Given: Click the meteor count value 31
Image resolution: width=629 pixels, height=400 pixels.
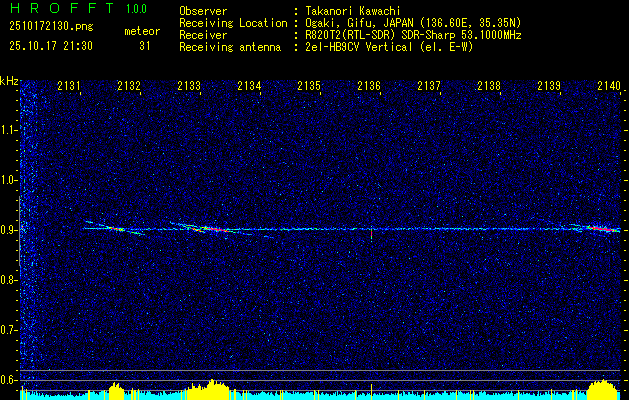Looking at the screenshot, I should (144, 46).
